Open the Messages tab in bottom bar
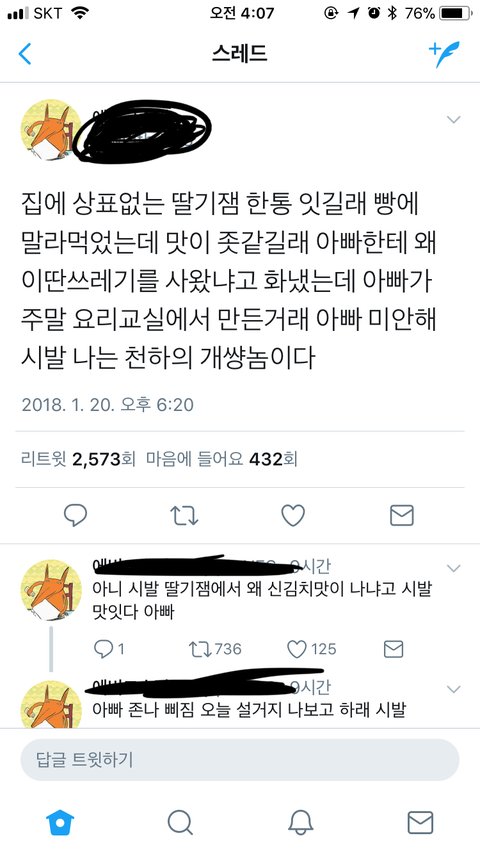 tap(420, 822)
